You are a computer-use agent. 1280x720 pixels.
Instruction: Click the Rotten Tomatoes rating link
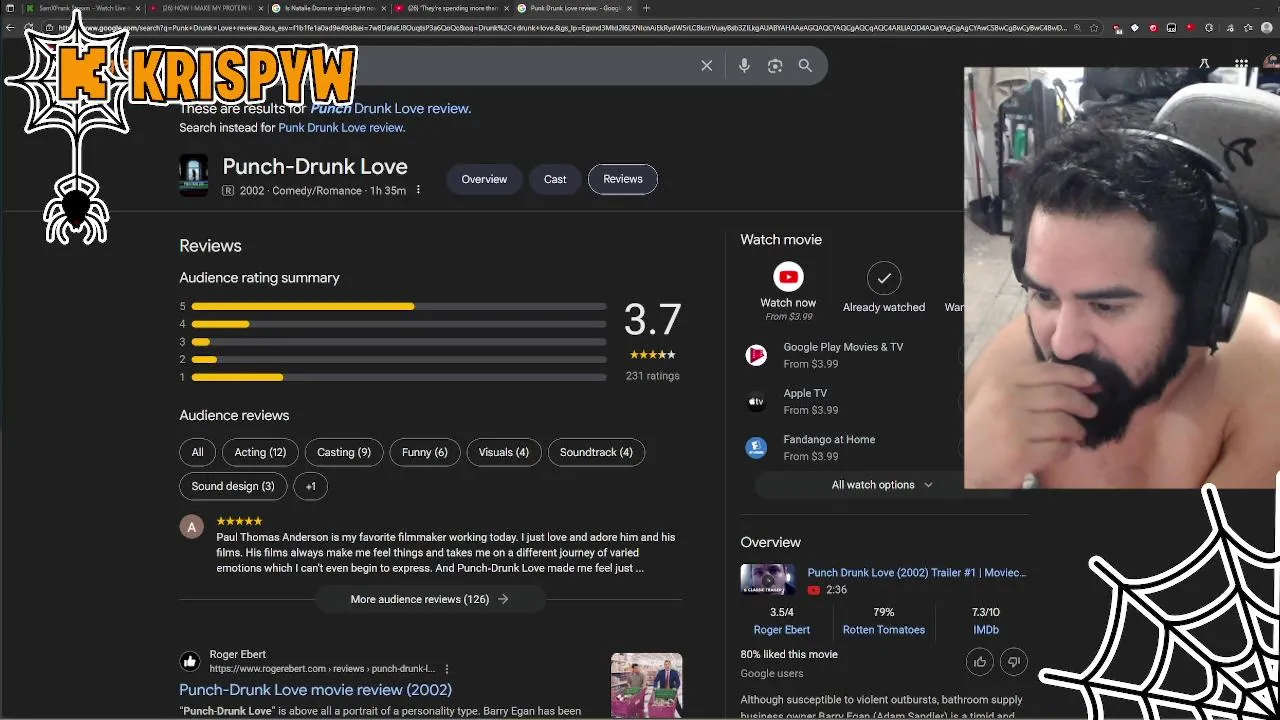884,630
